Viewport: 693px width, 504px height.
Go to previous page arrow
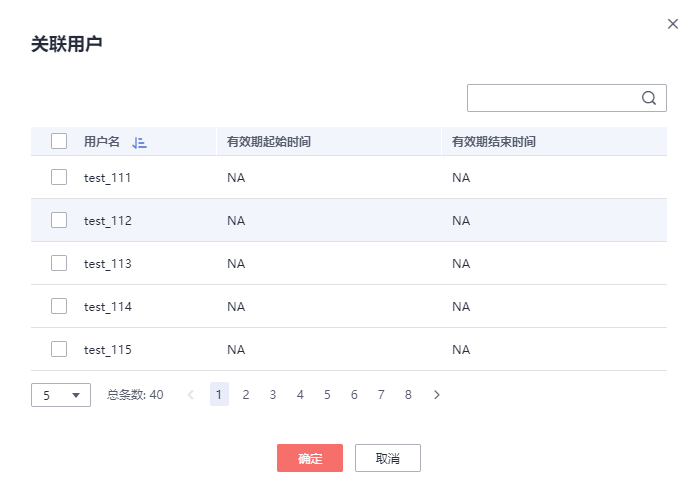(191, 395)
